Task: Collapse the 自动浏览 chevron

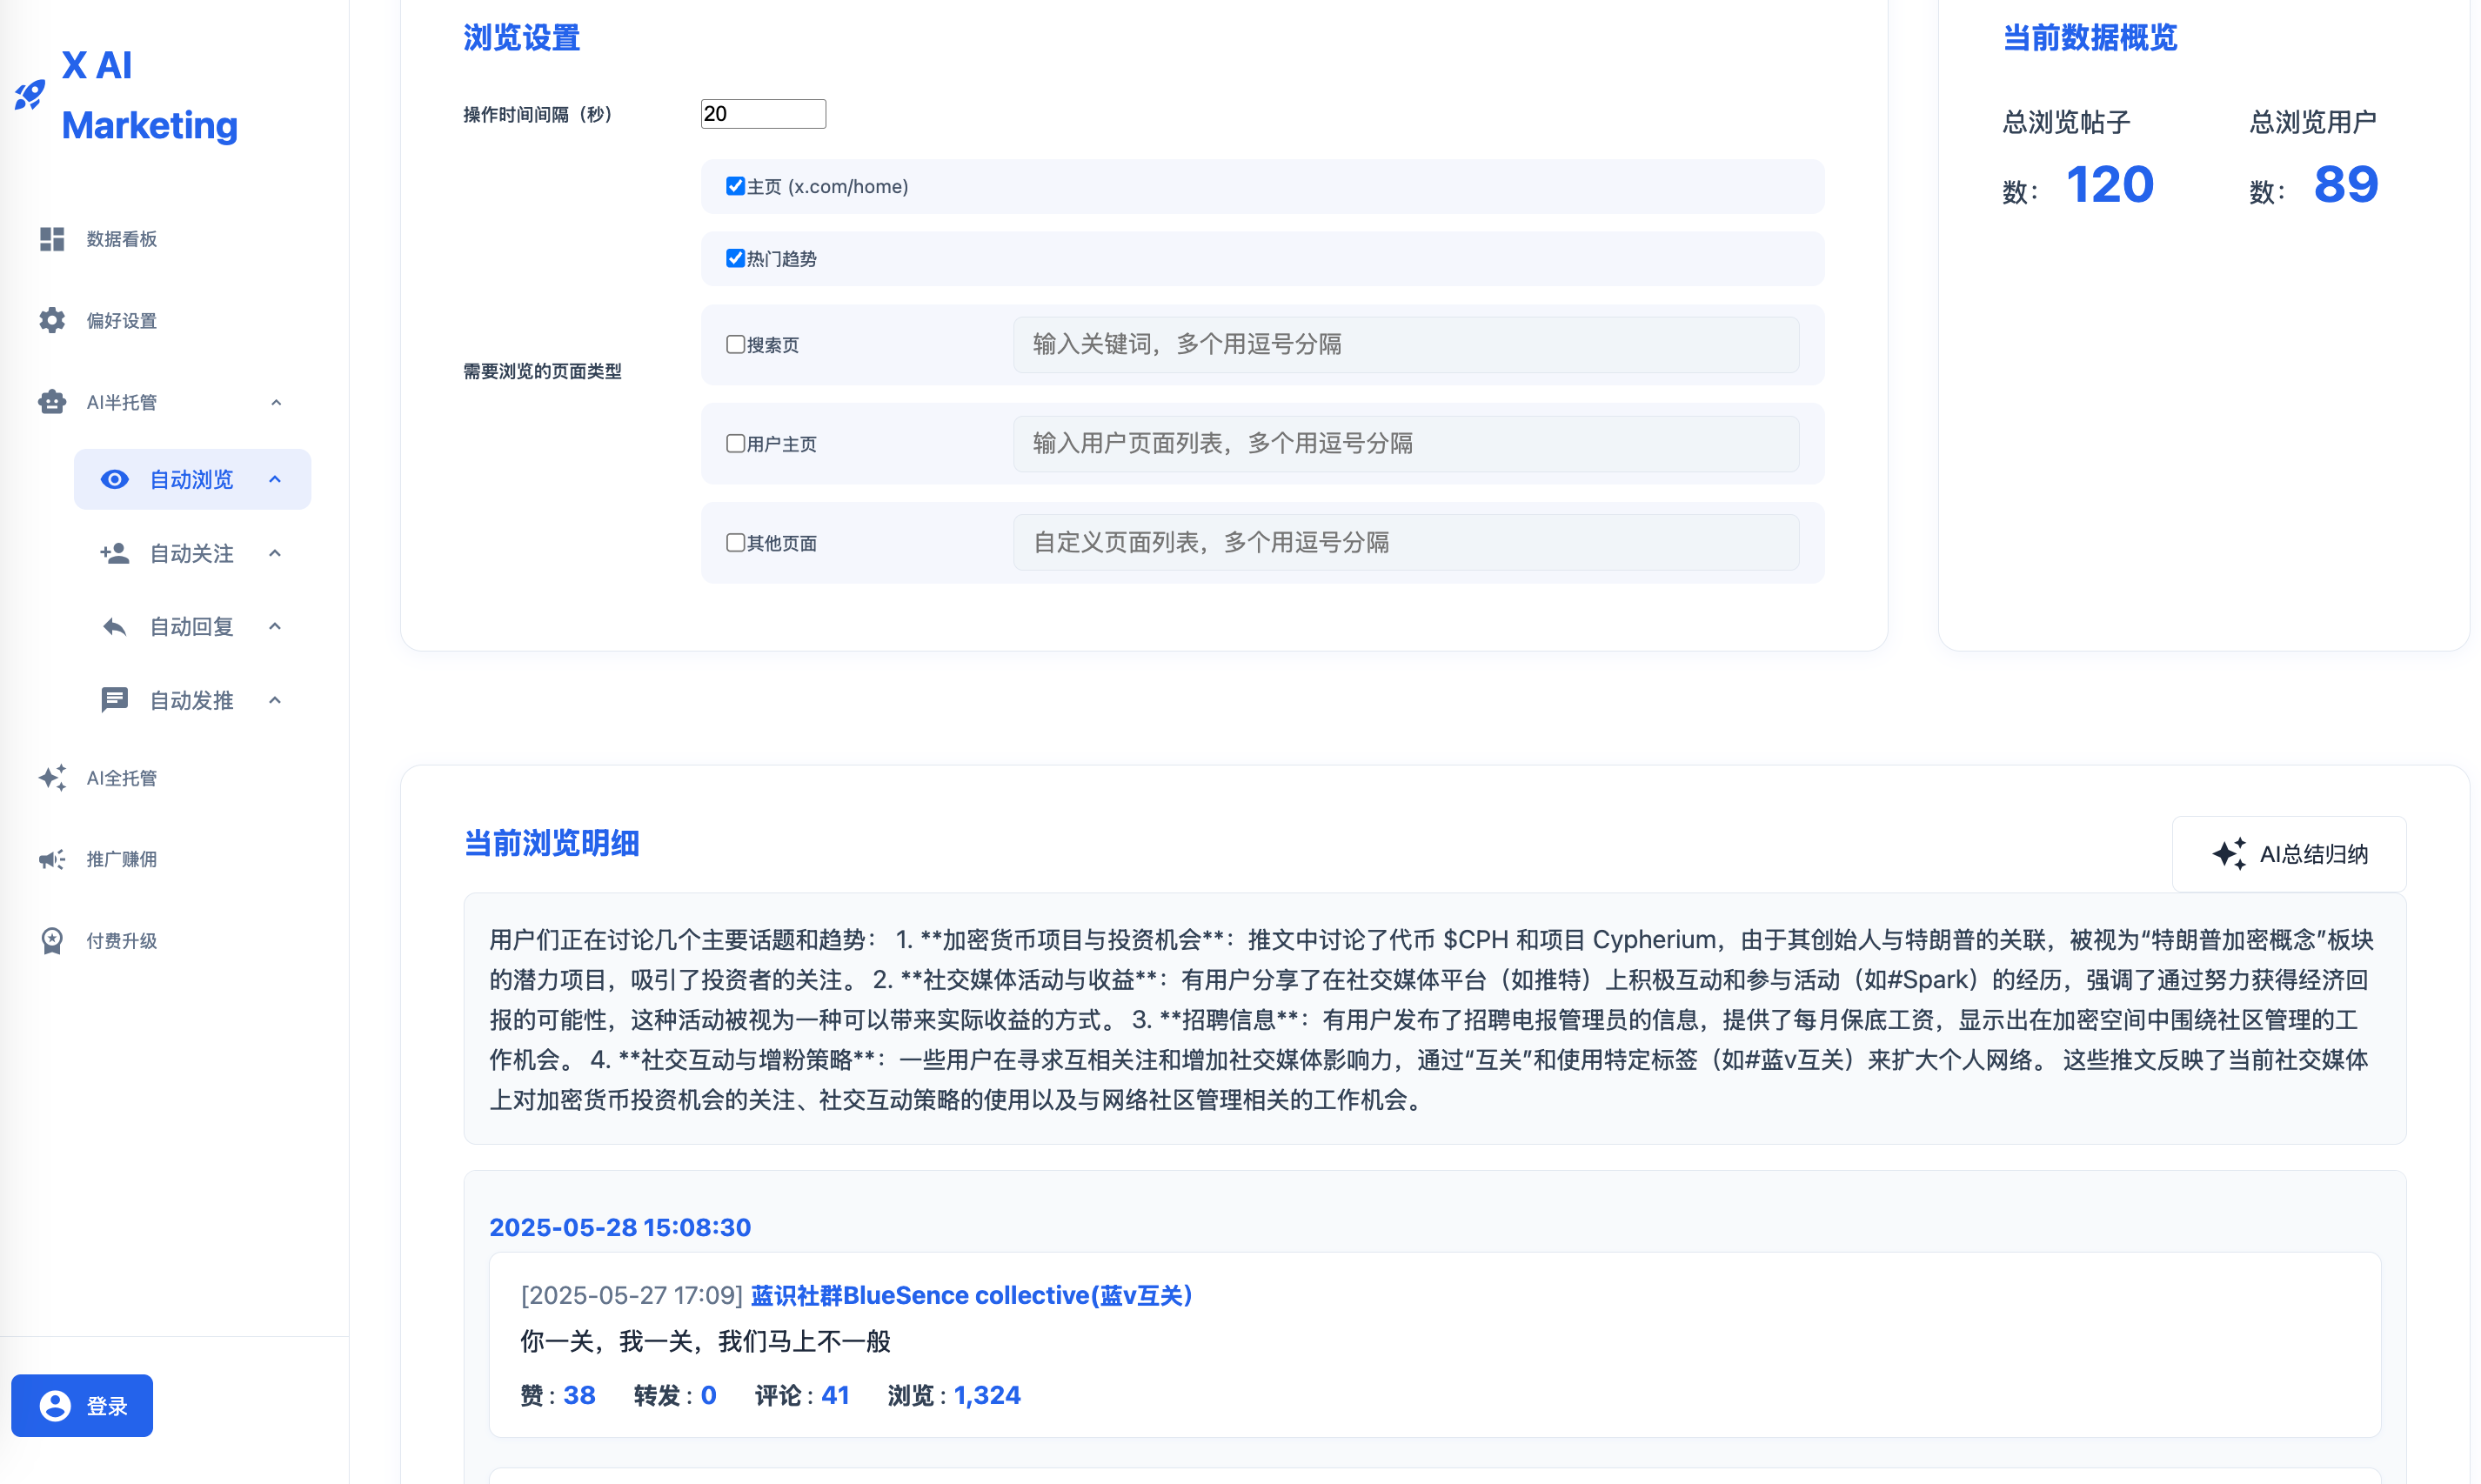Action: point(275,479)
